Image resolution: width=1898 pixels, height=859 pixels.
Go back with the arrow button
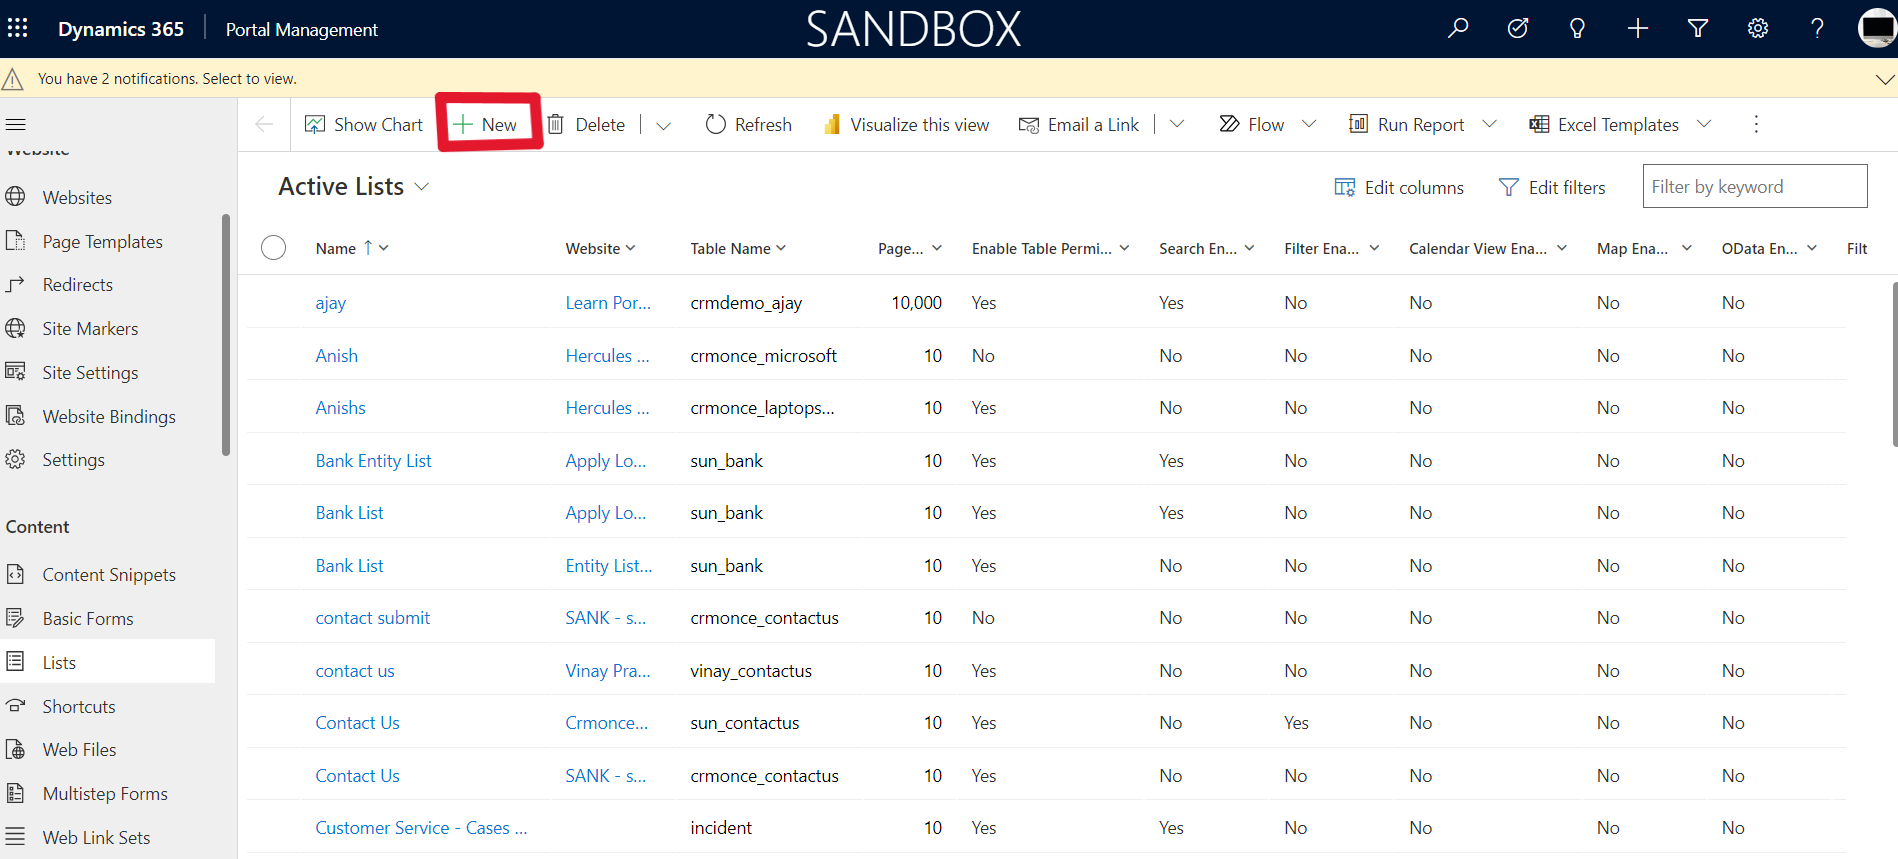coord(264,124)
